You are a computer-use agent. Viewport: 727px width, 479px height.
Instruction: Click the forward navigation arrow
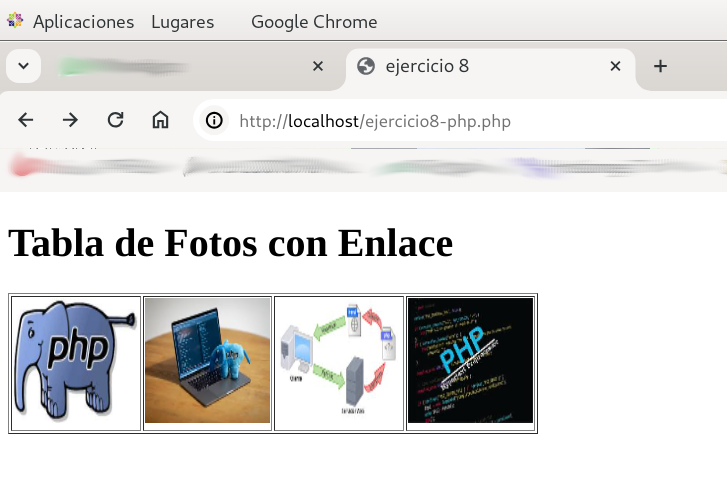70,121
